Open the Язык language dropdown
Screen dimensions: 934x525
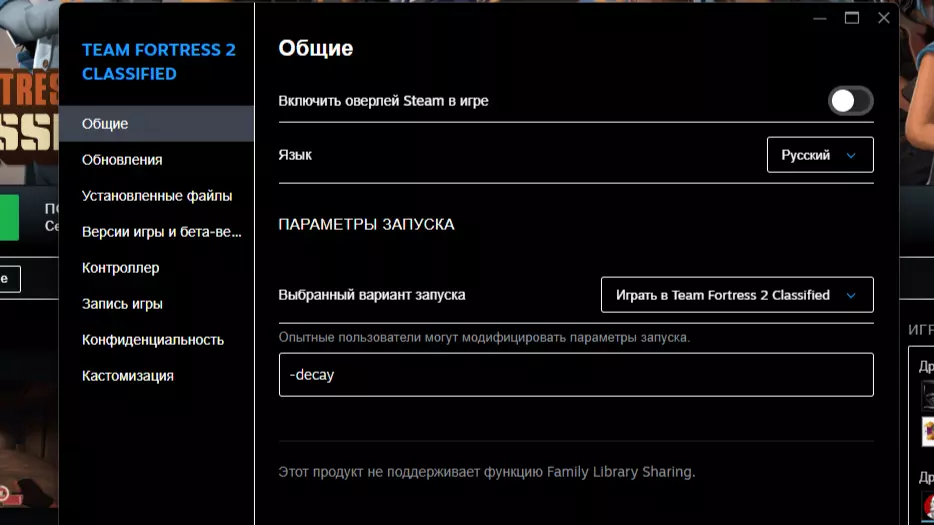coord(820,155)
